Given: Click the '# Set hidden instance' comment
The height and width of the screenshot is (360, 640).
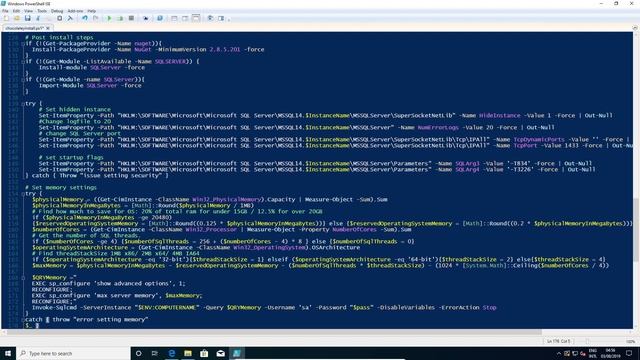Looking at the screenshot, I should [x=75, y=109].
